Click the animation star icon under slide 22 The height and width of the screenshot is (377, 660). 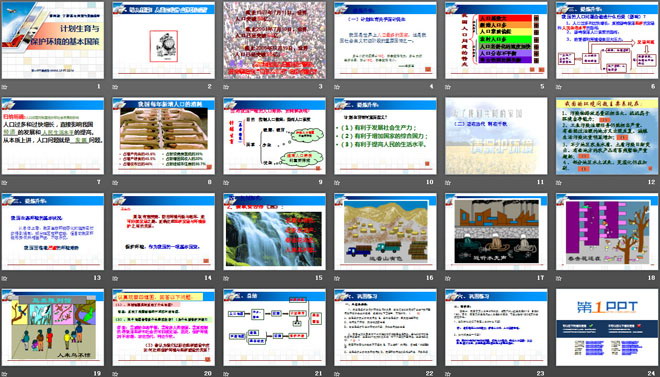tap(337, 374)
